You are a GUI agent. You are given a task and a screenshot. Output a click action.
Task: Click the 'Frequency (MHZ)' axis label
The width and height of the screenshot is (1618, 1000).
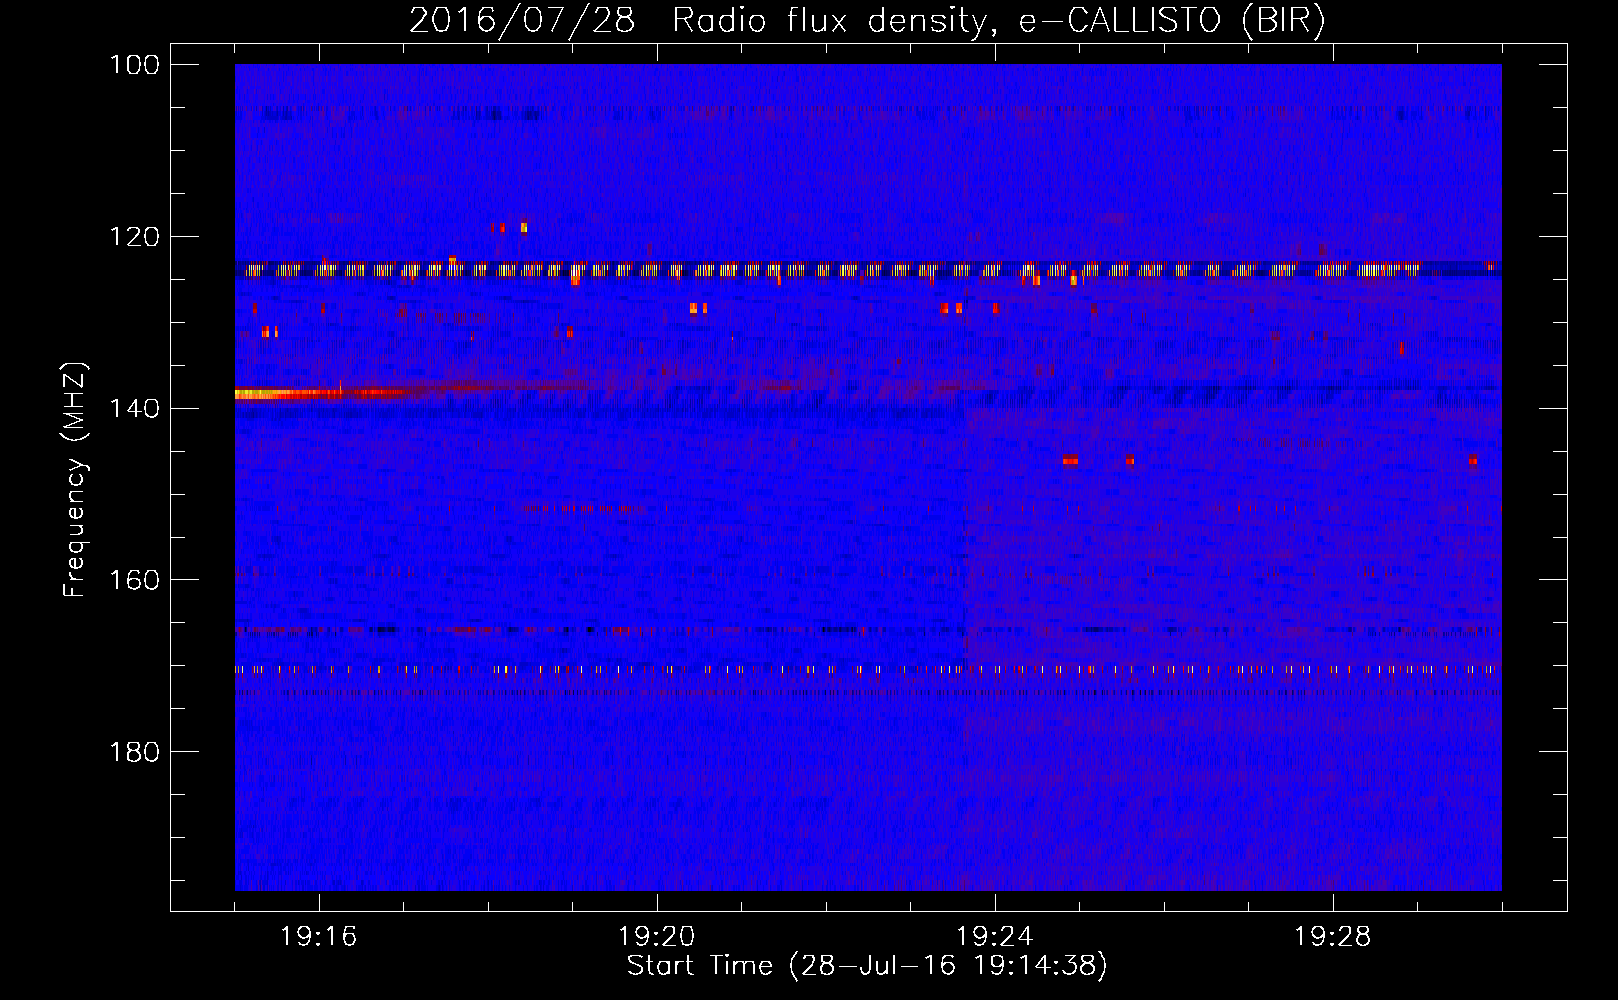click(x=75, y=479)
